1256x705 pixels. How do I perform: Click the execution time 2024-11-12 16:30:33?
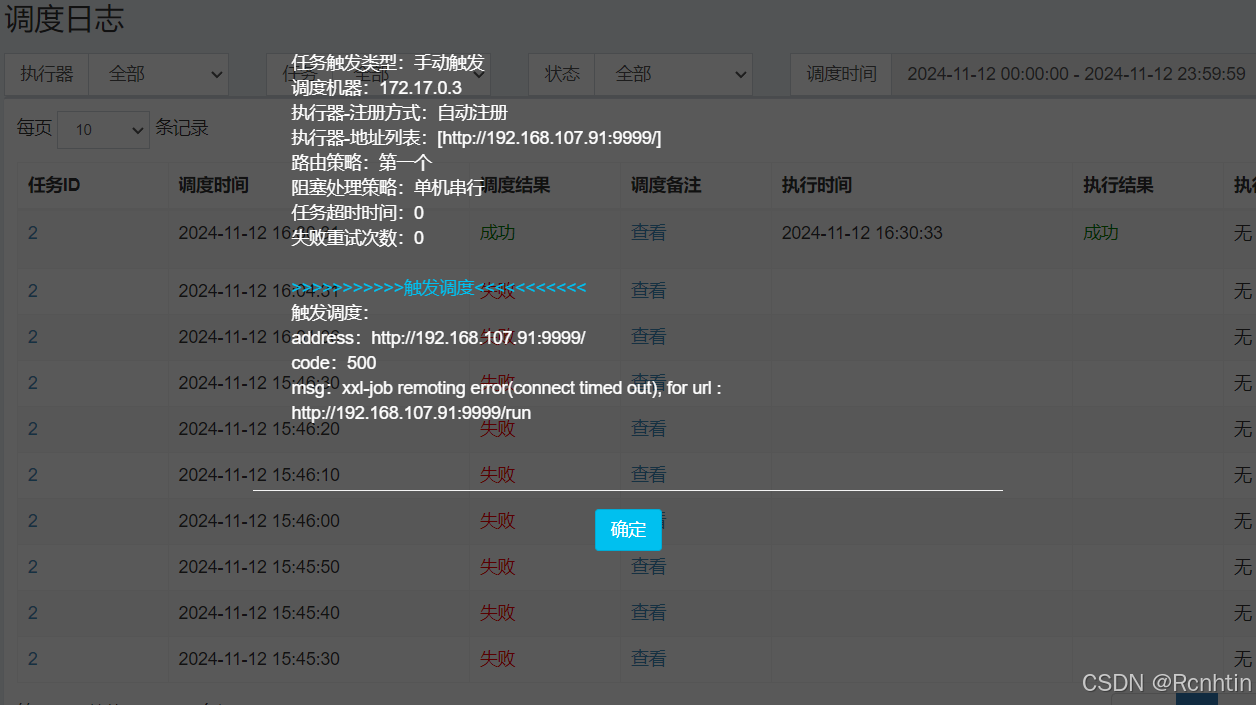click(862, 232)
